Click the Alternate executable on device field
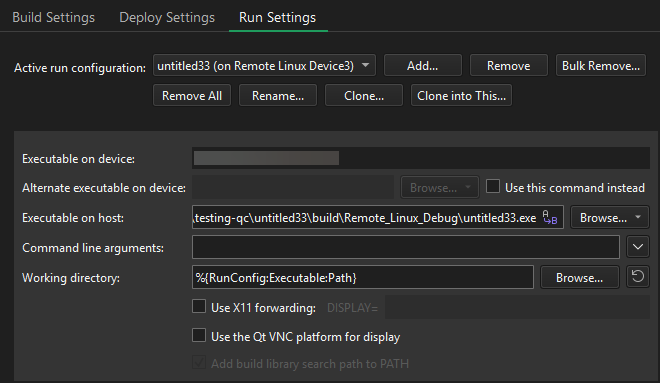660x383 pixels. click(x=293, y=187)
